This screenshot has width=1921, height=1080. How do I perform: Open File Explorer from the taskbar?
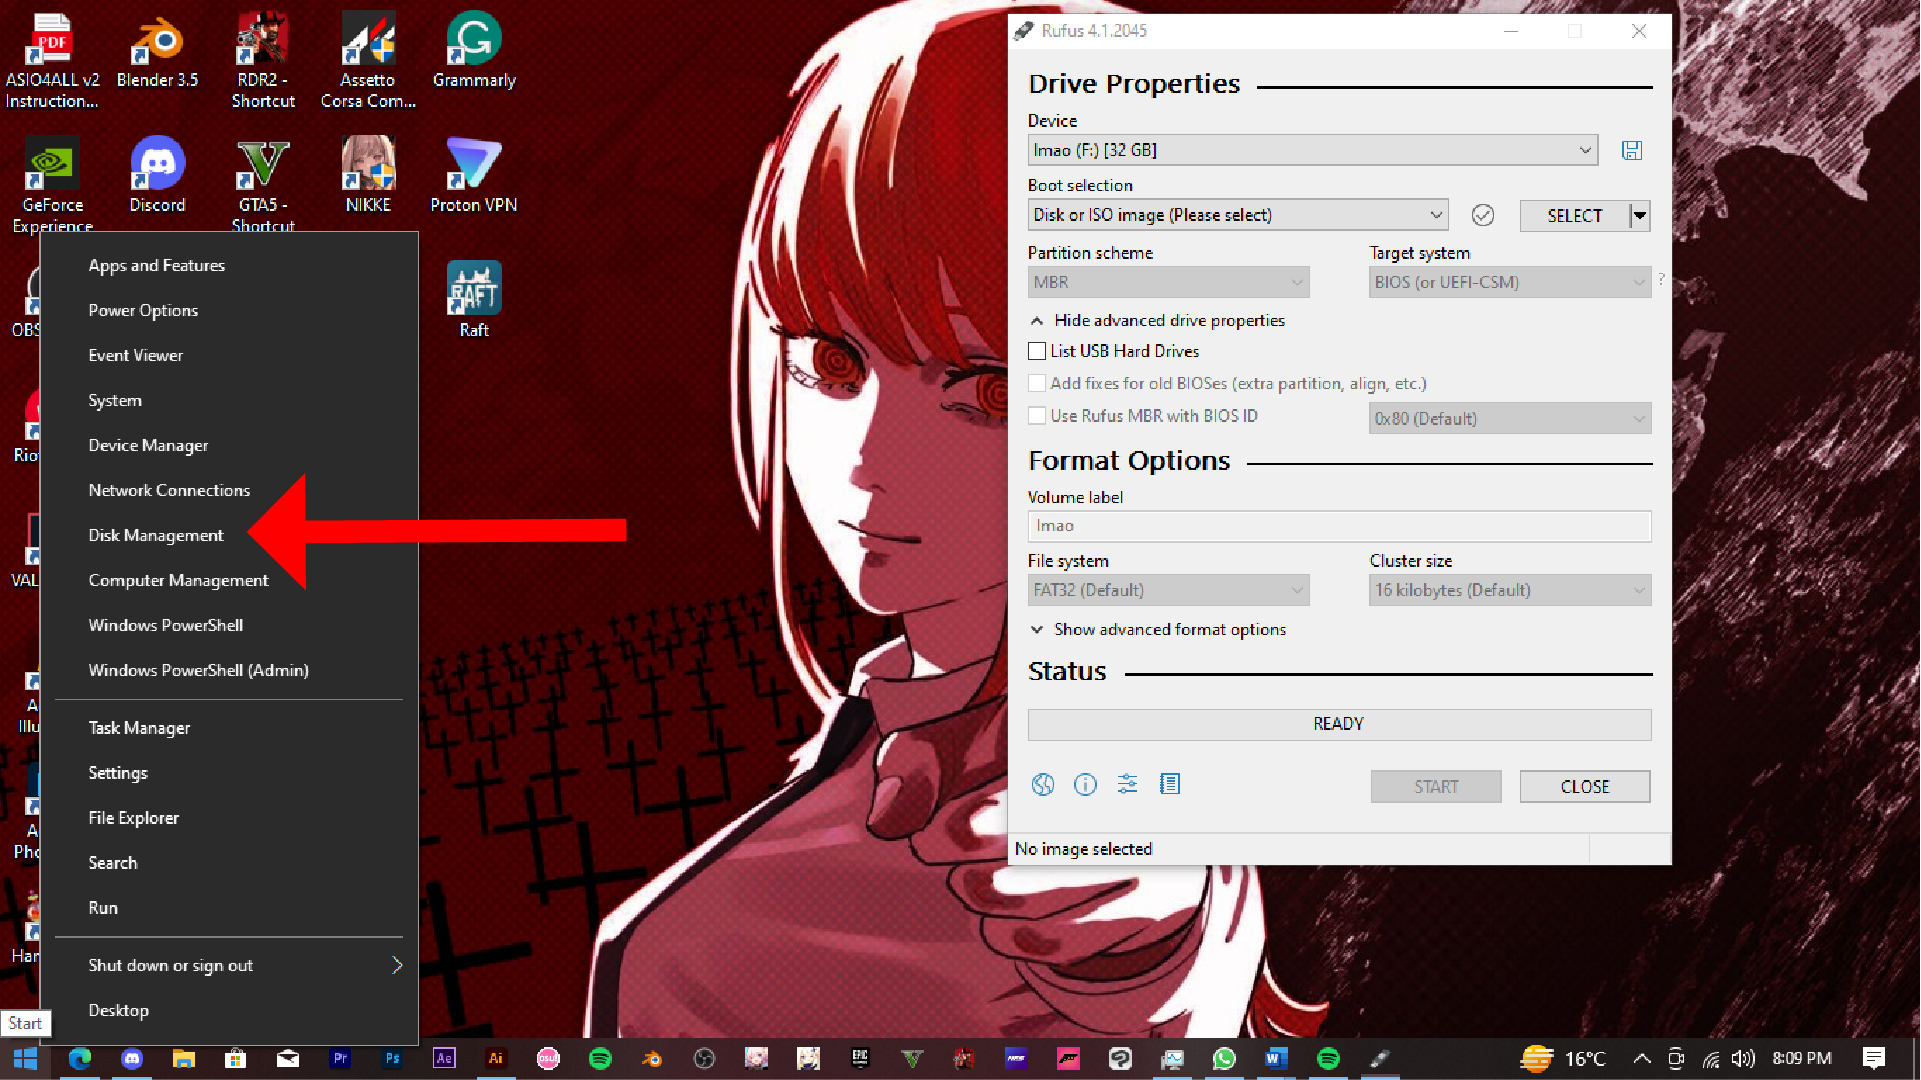coord(184,1059)
